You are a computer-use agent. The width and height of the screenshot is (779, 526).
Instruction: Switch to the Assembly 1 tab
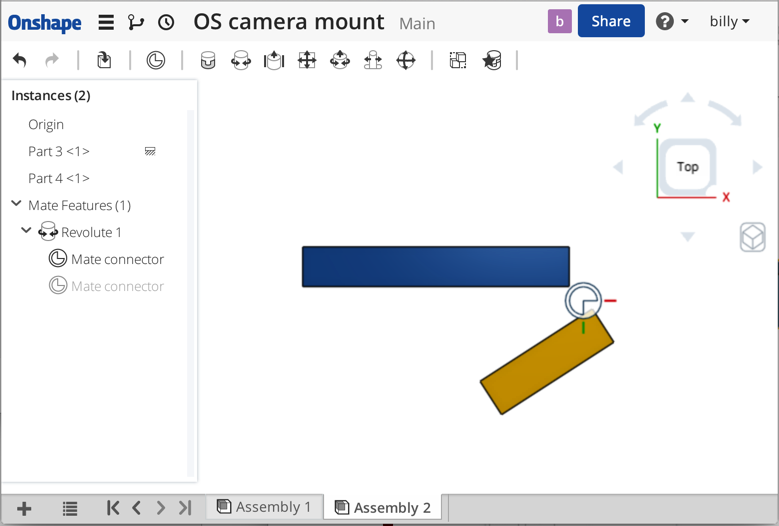(264, 507)
